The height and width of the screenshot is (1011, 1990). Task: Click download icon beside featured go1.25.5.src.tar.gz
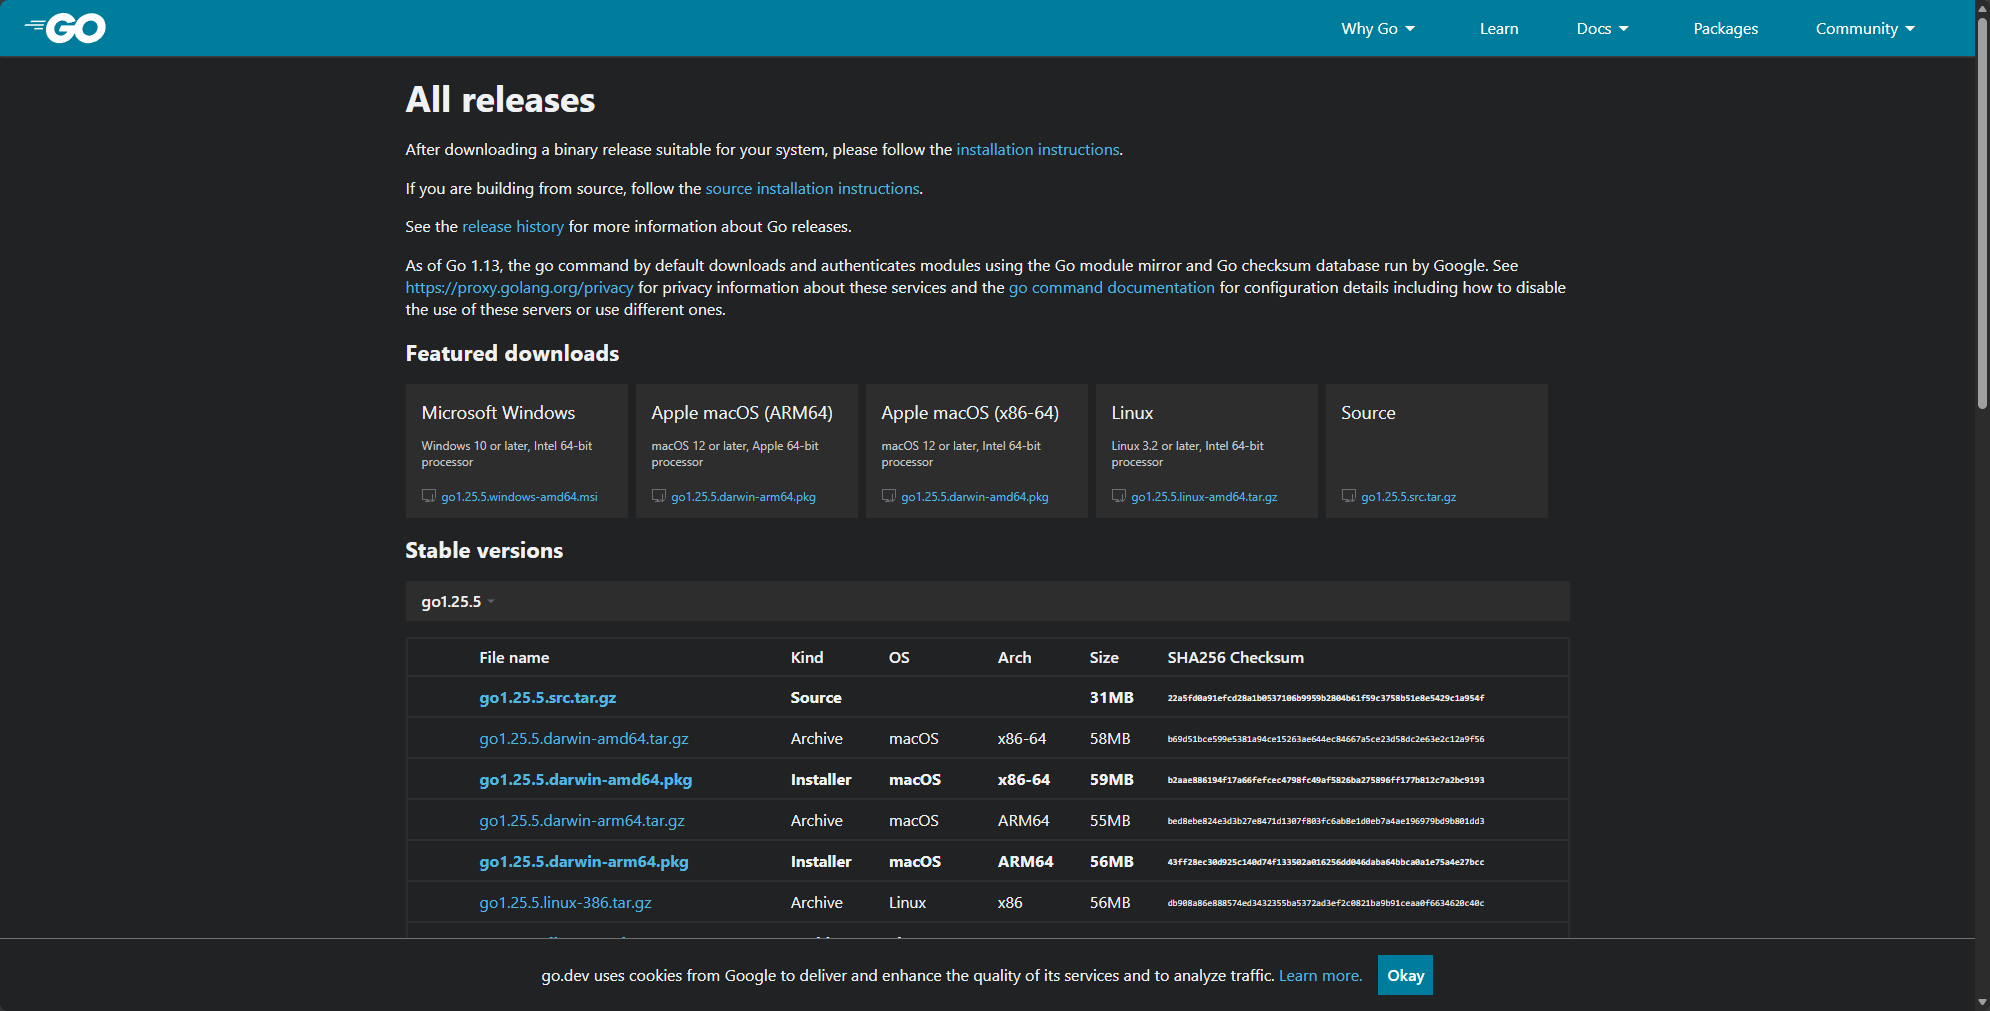coord(1349,496)
